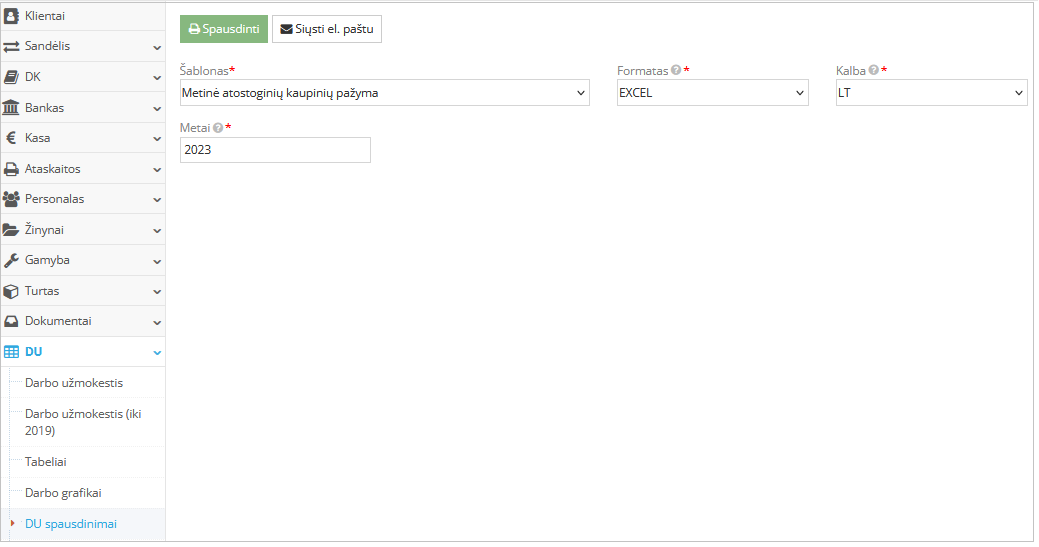This screenshot has height=547, width=1039.
Task: Click Siųsti el. paštu button
Action: 327,30
